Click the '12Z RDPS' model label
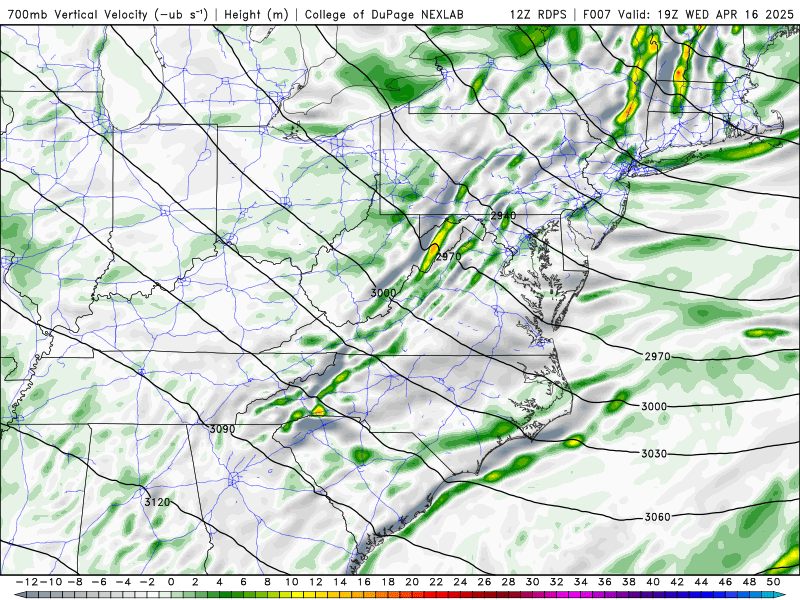This screenshot has width=800, height=600. pyautogui.click(x=538, y=15)
